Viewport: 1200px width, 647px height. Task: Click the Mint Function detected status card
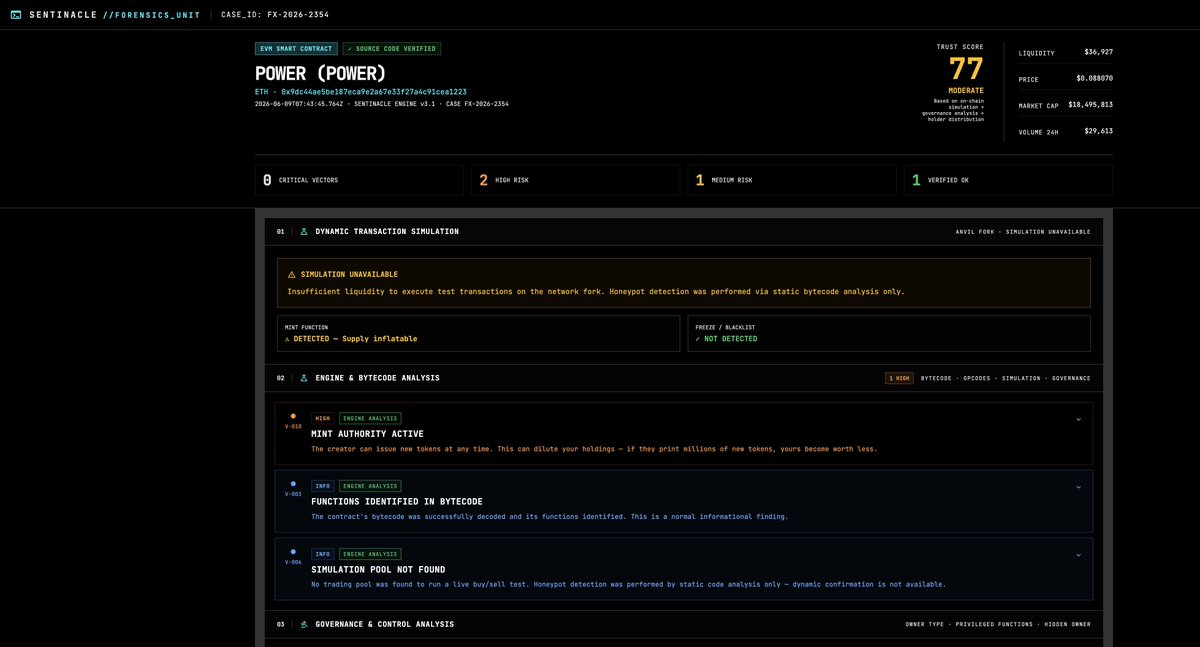(x=478, y=333)
